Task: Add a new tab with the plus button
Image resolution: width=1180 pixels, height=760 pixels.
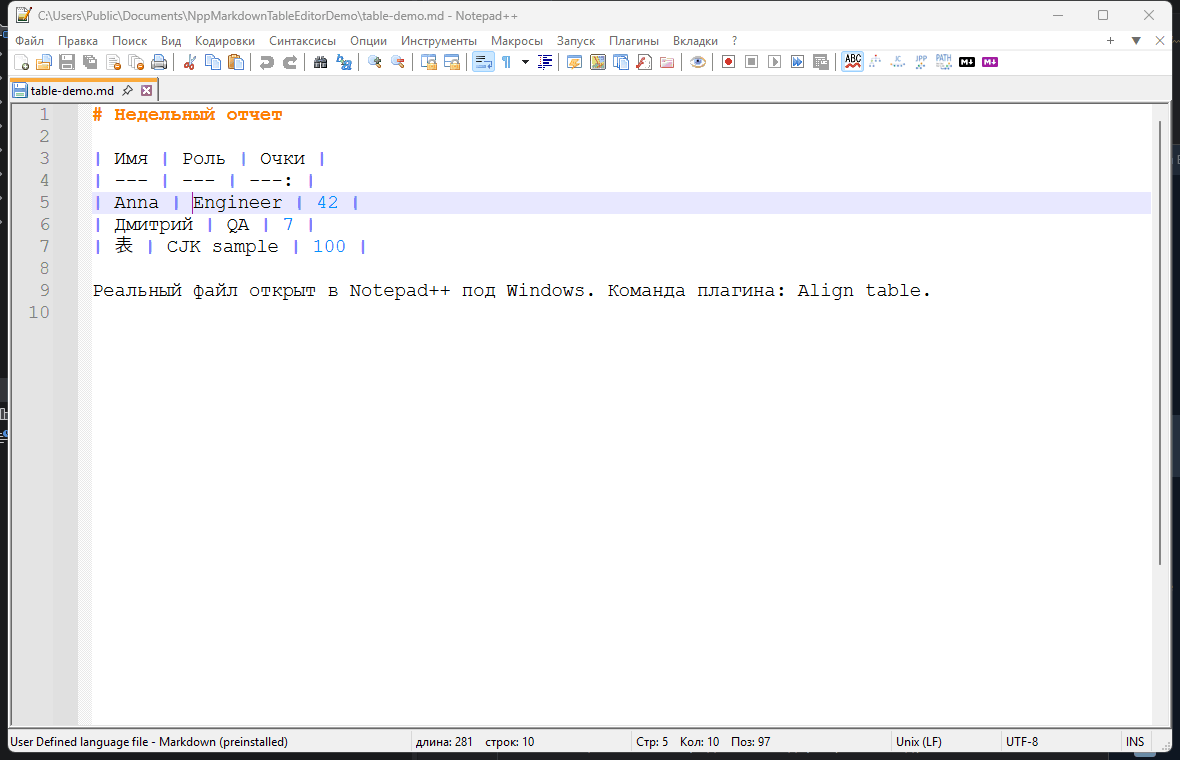Action: tap(1110, 41)
